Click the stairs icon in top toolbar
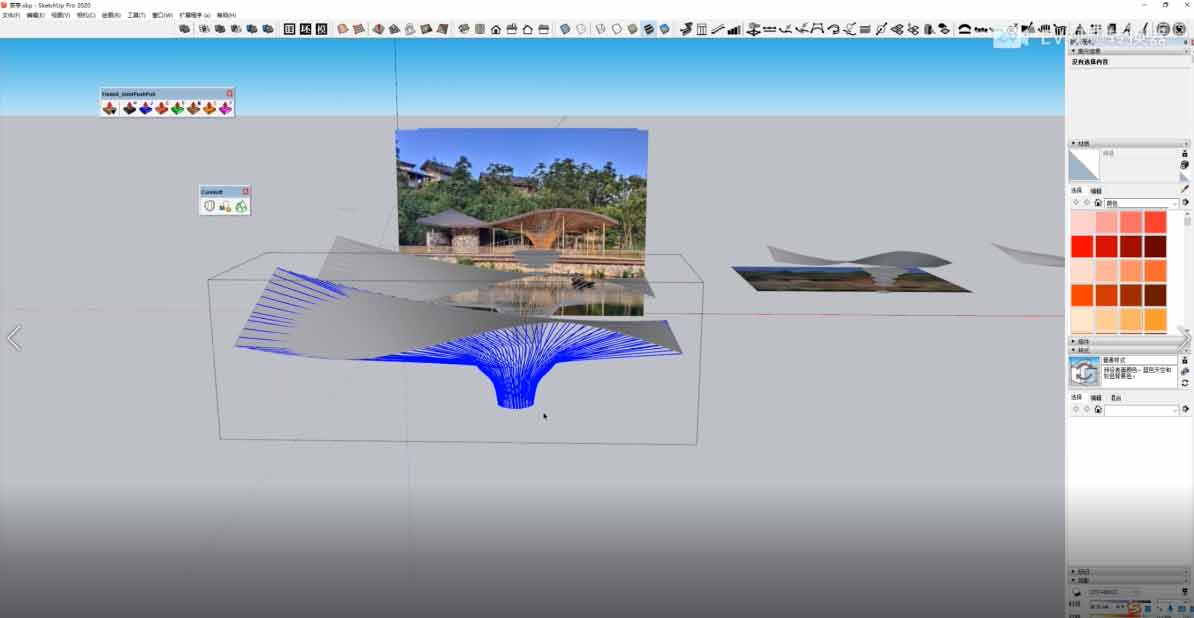 point(734,29)
